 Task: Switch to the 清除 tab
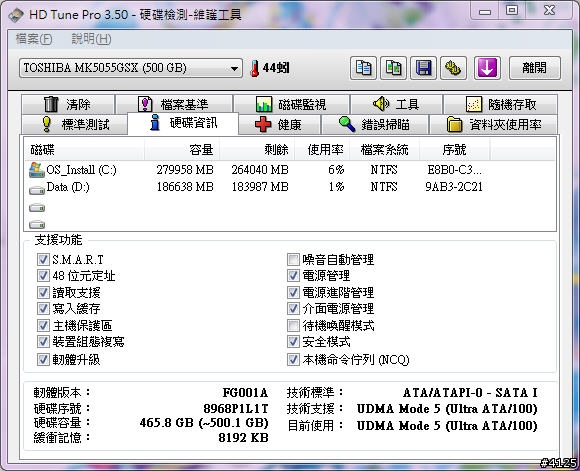68,104
